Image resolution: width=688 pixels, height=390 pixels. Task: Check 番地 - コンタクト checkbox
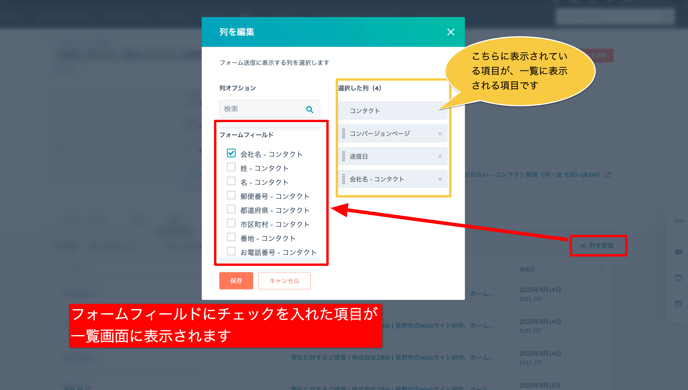(x=231, y=237)
